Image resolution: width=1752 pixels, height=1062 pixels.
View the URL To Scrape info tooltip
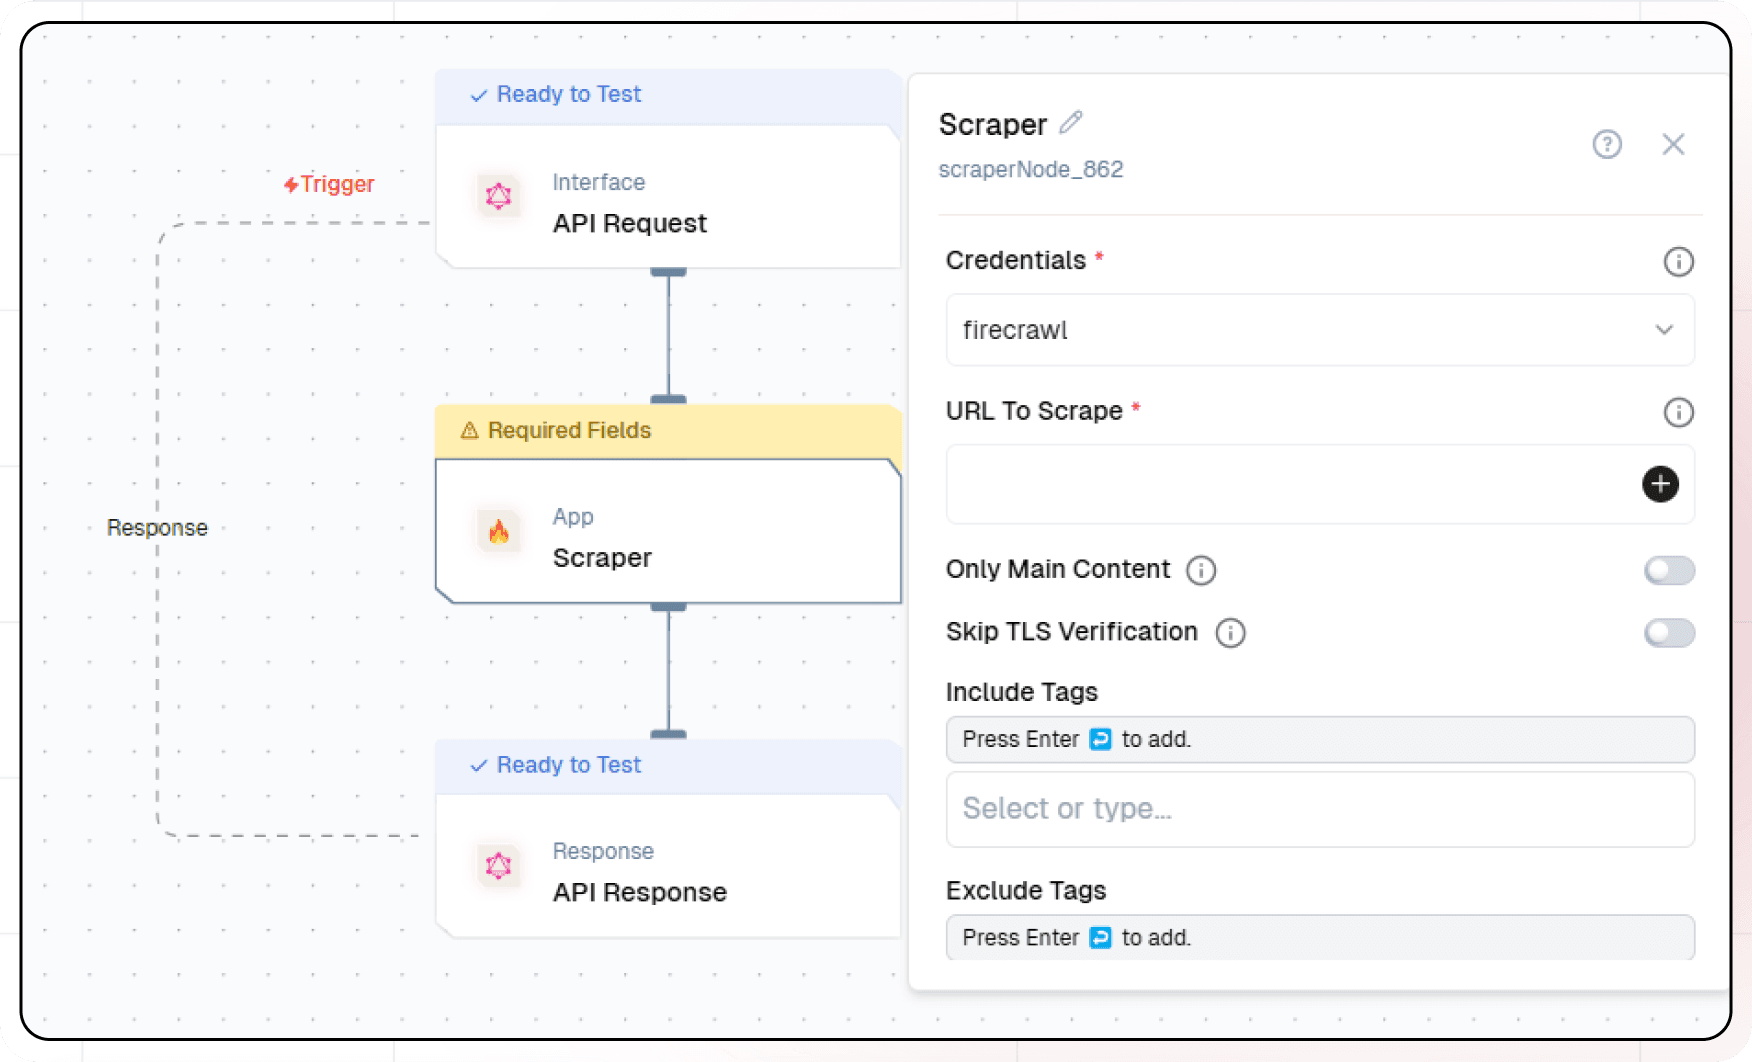click(x=1679, y=412)
